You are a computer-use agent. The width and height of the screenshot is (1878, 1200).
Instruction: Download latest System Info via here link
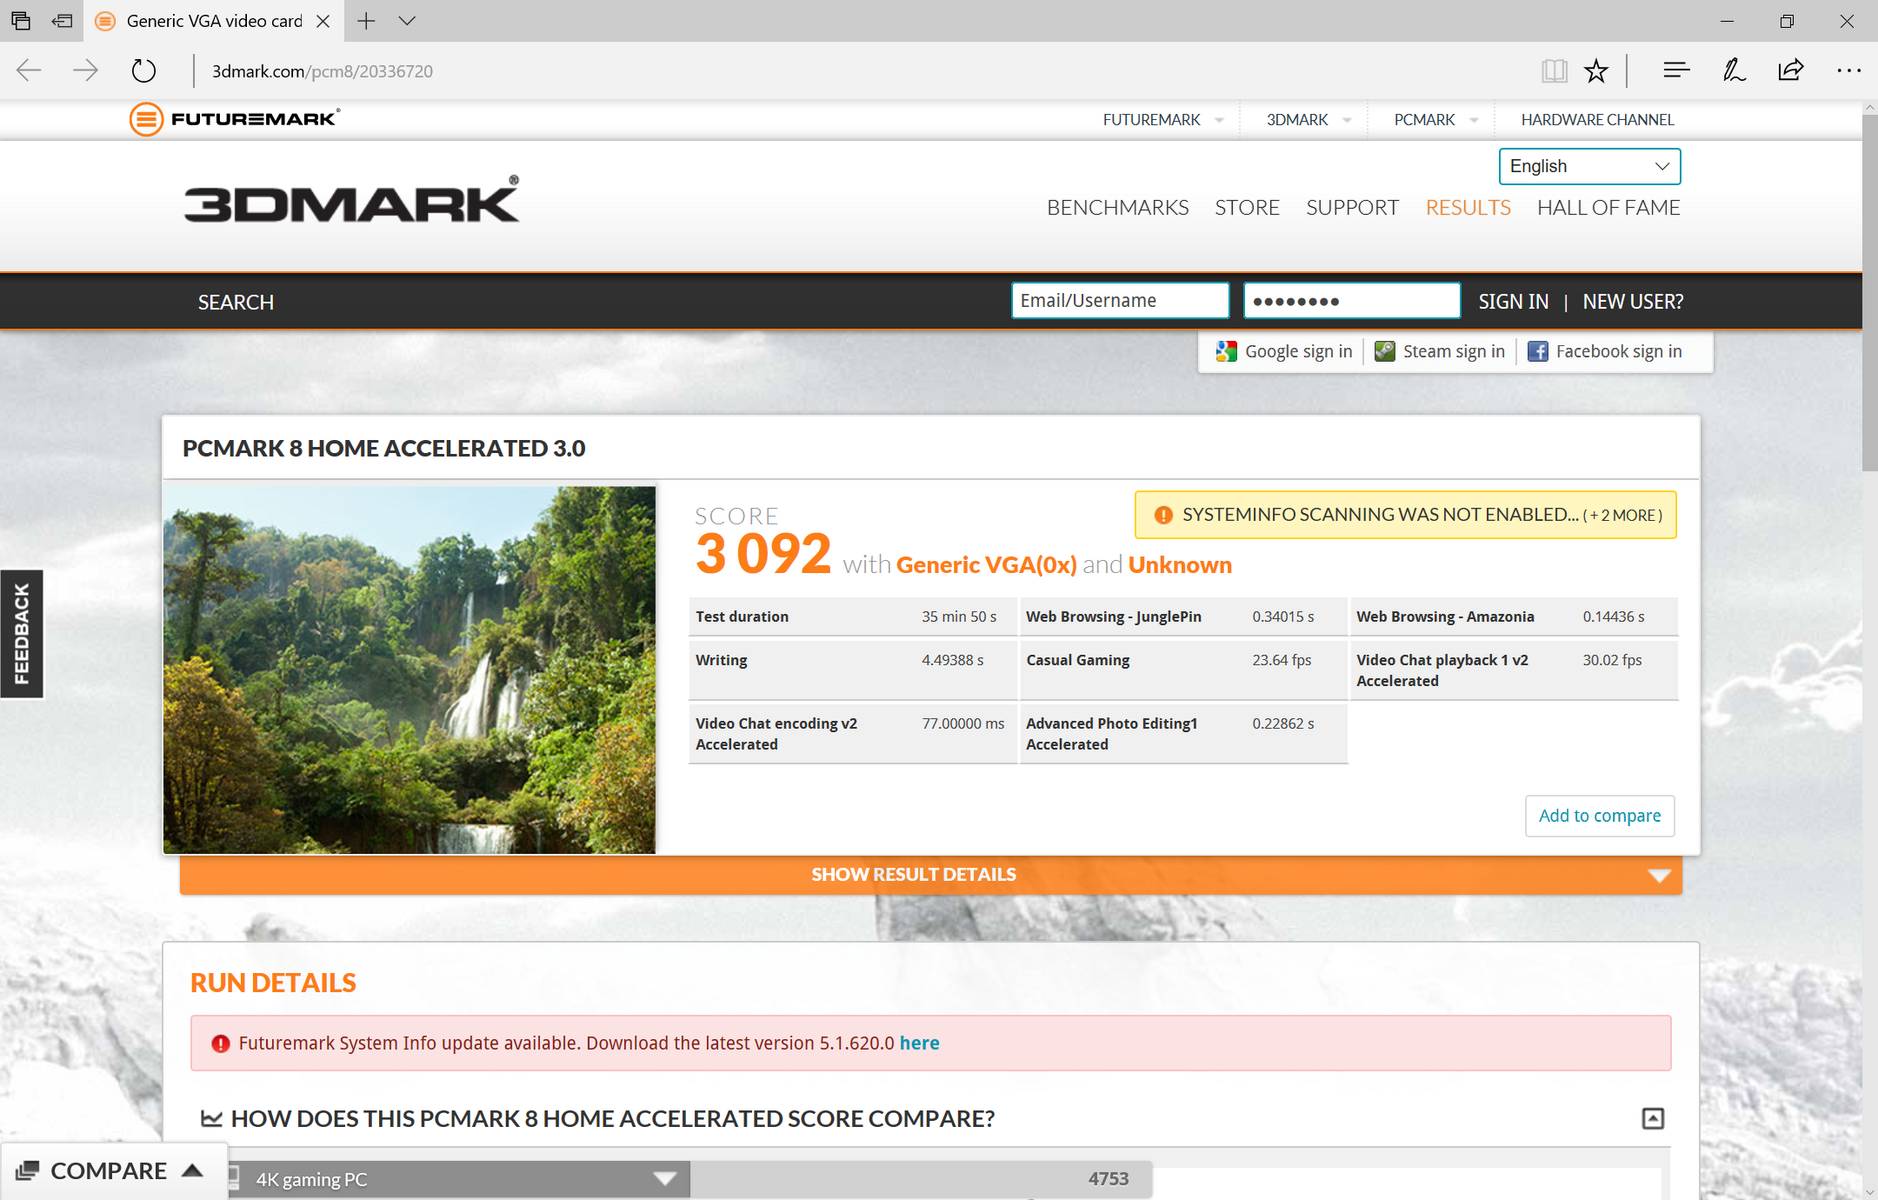[x=919, y=1043]
